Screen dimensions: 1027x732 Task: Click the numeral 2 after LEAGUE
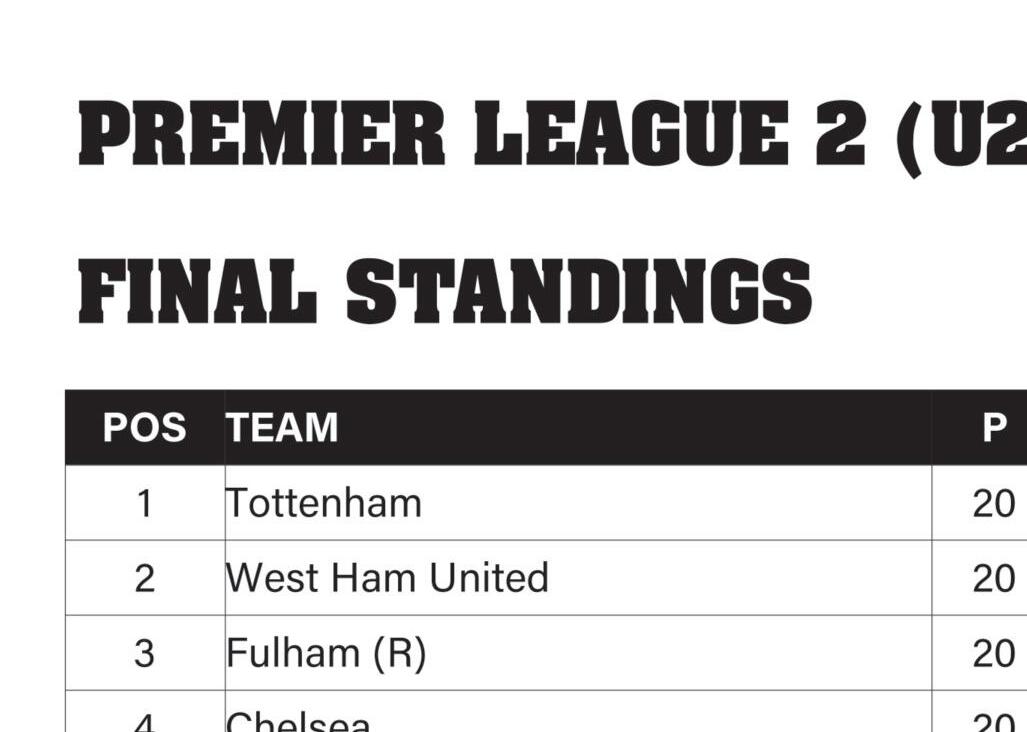tap(841, 132)
